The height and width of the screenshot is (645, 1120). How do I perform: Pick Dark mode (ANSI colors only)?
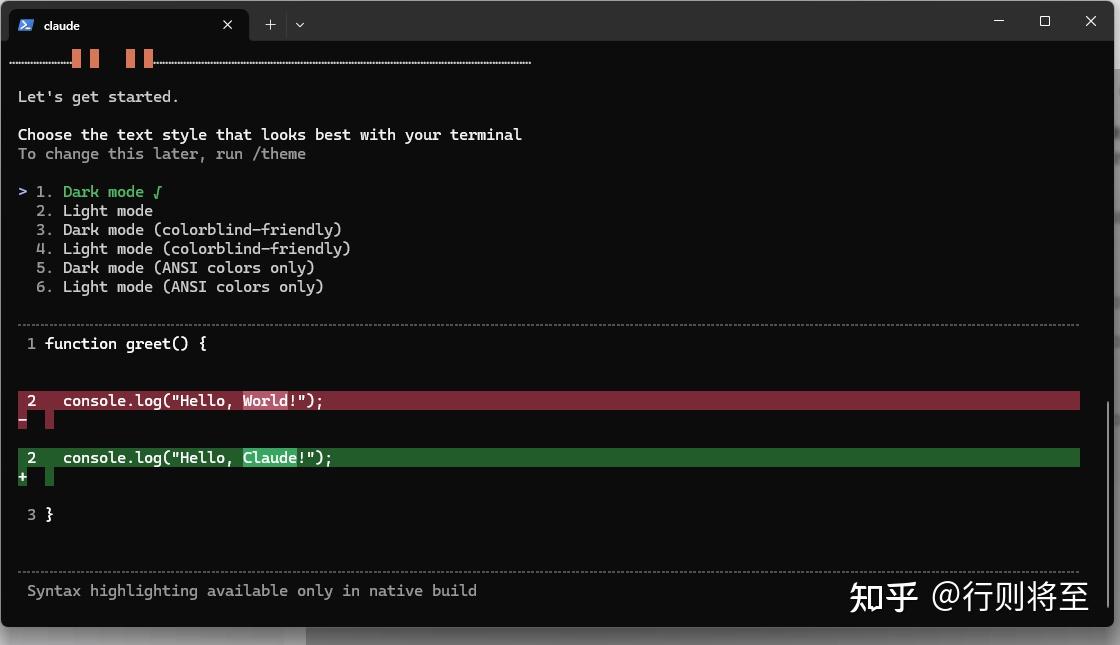click(x=189, y=268)
